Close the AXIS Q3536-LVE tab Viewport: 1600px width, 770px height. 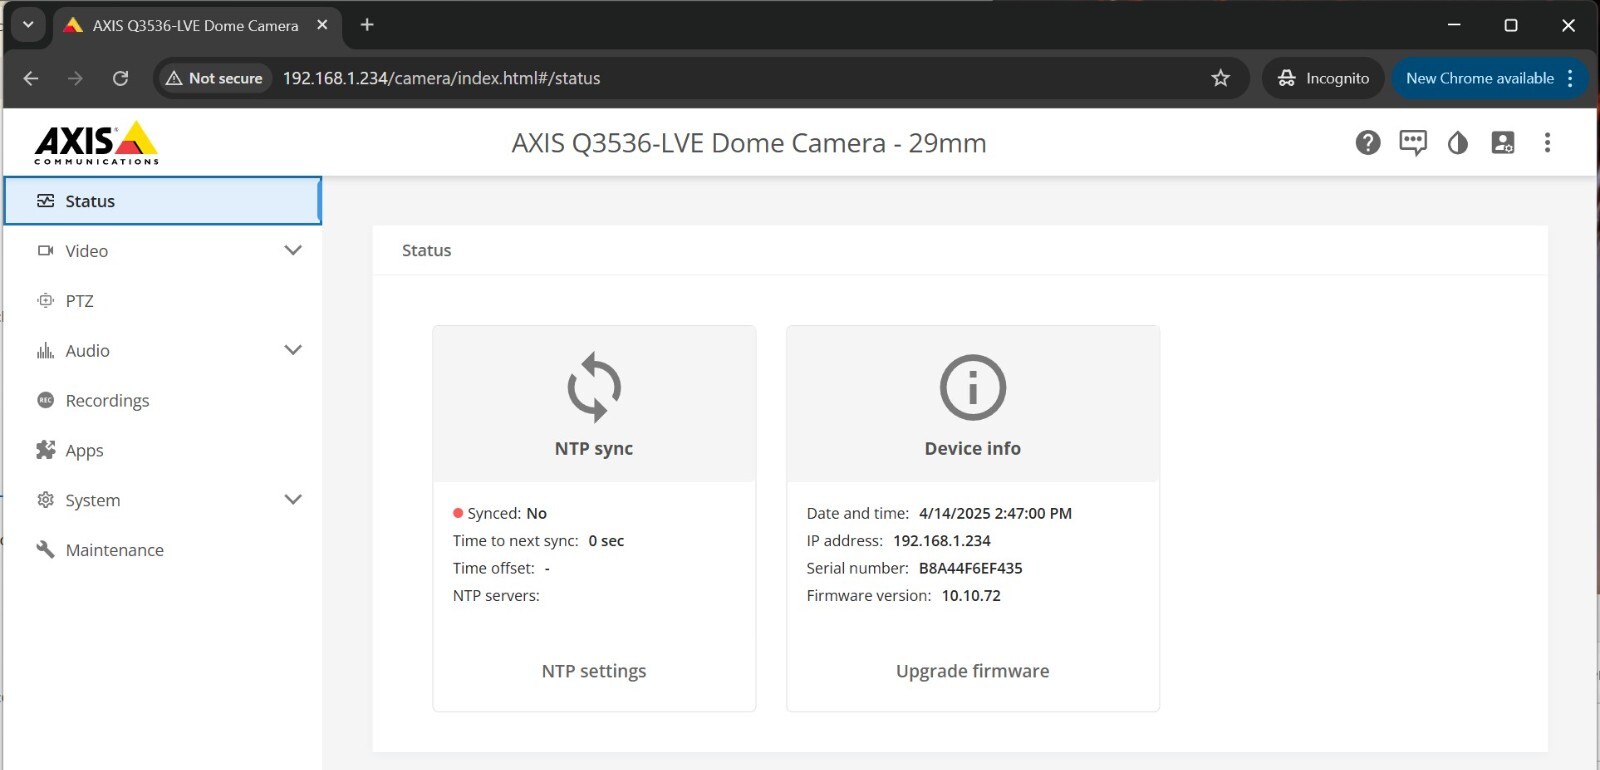(x=322, y=25)
